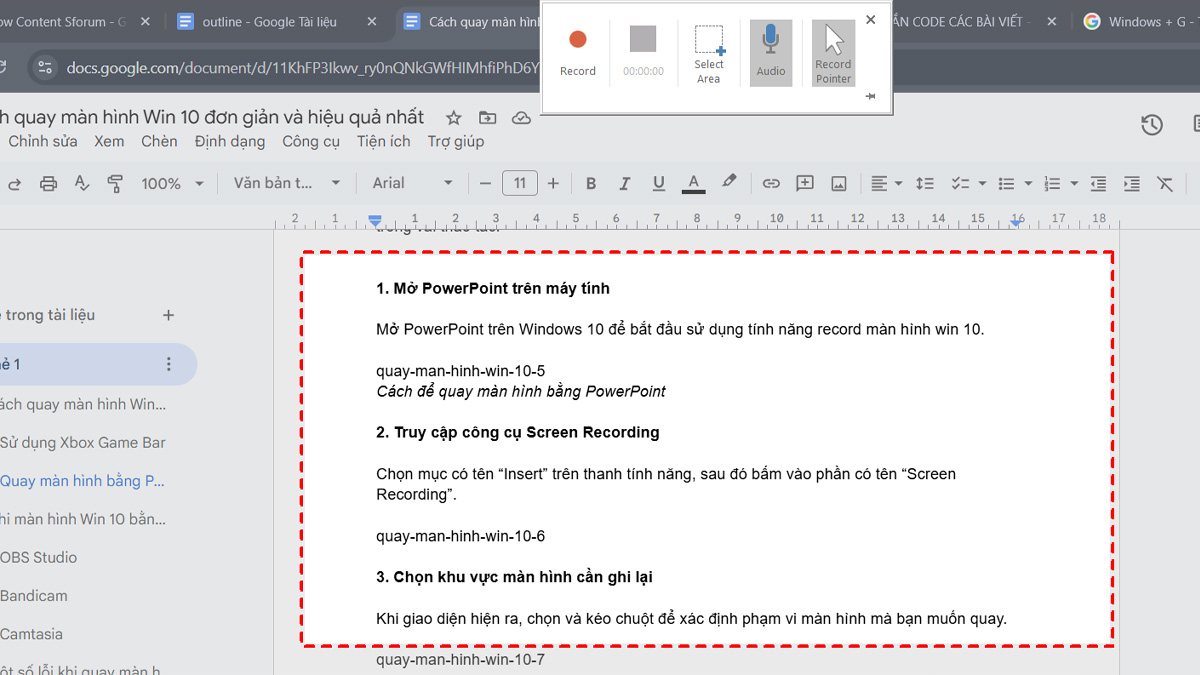Click the checklist icon
This screenshot has width=1200, height=675.
[x=960, y=183]
